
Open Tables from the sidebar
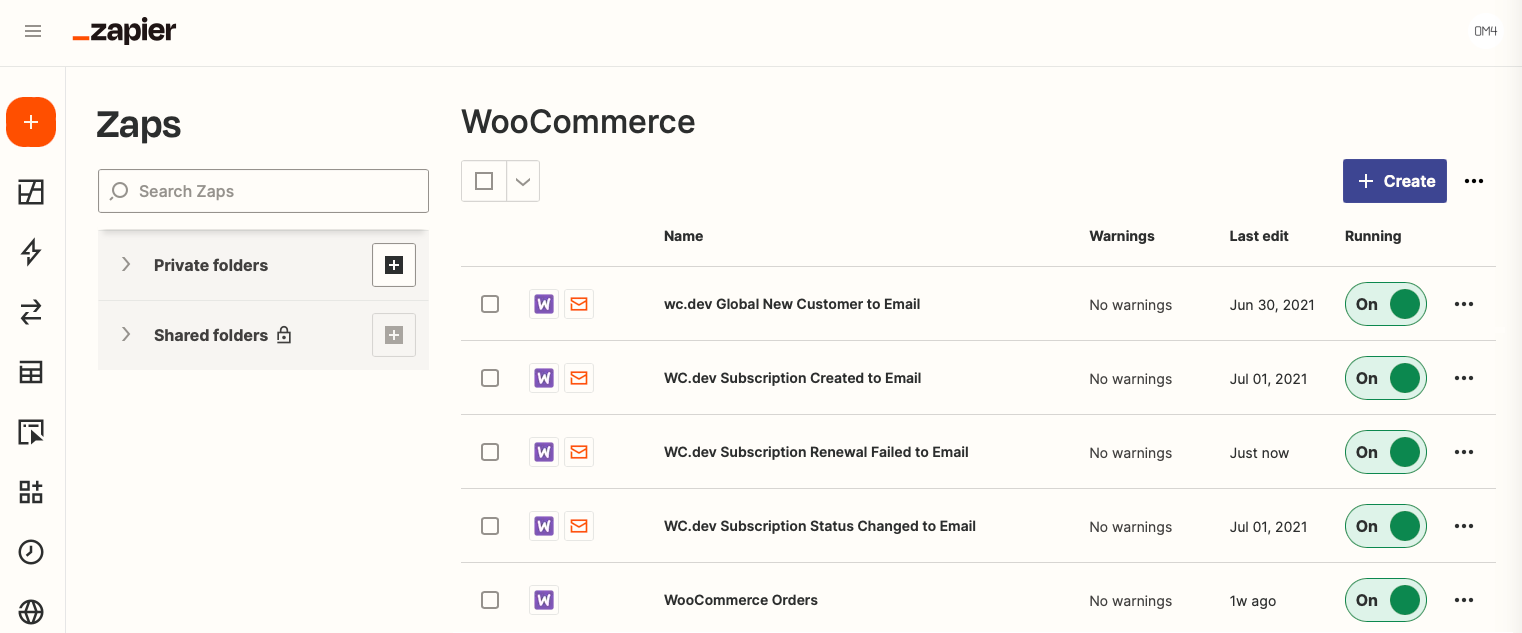pos(31,372)
